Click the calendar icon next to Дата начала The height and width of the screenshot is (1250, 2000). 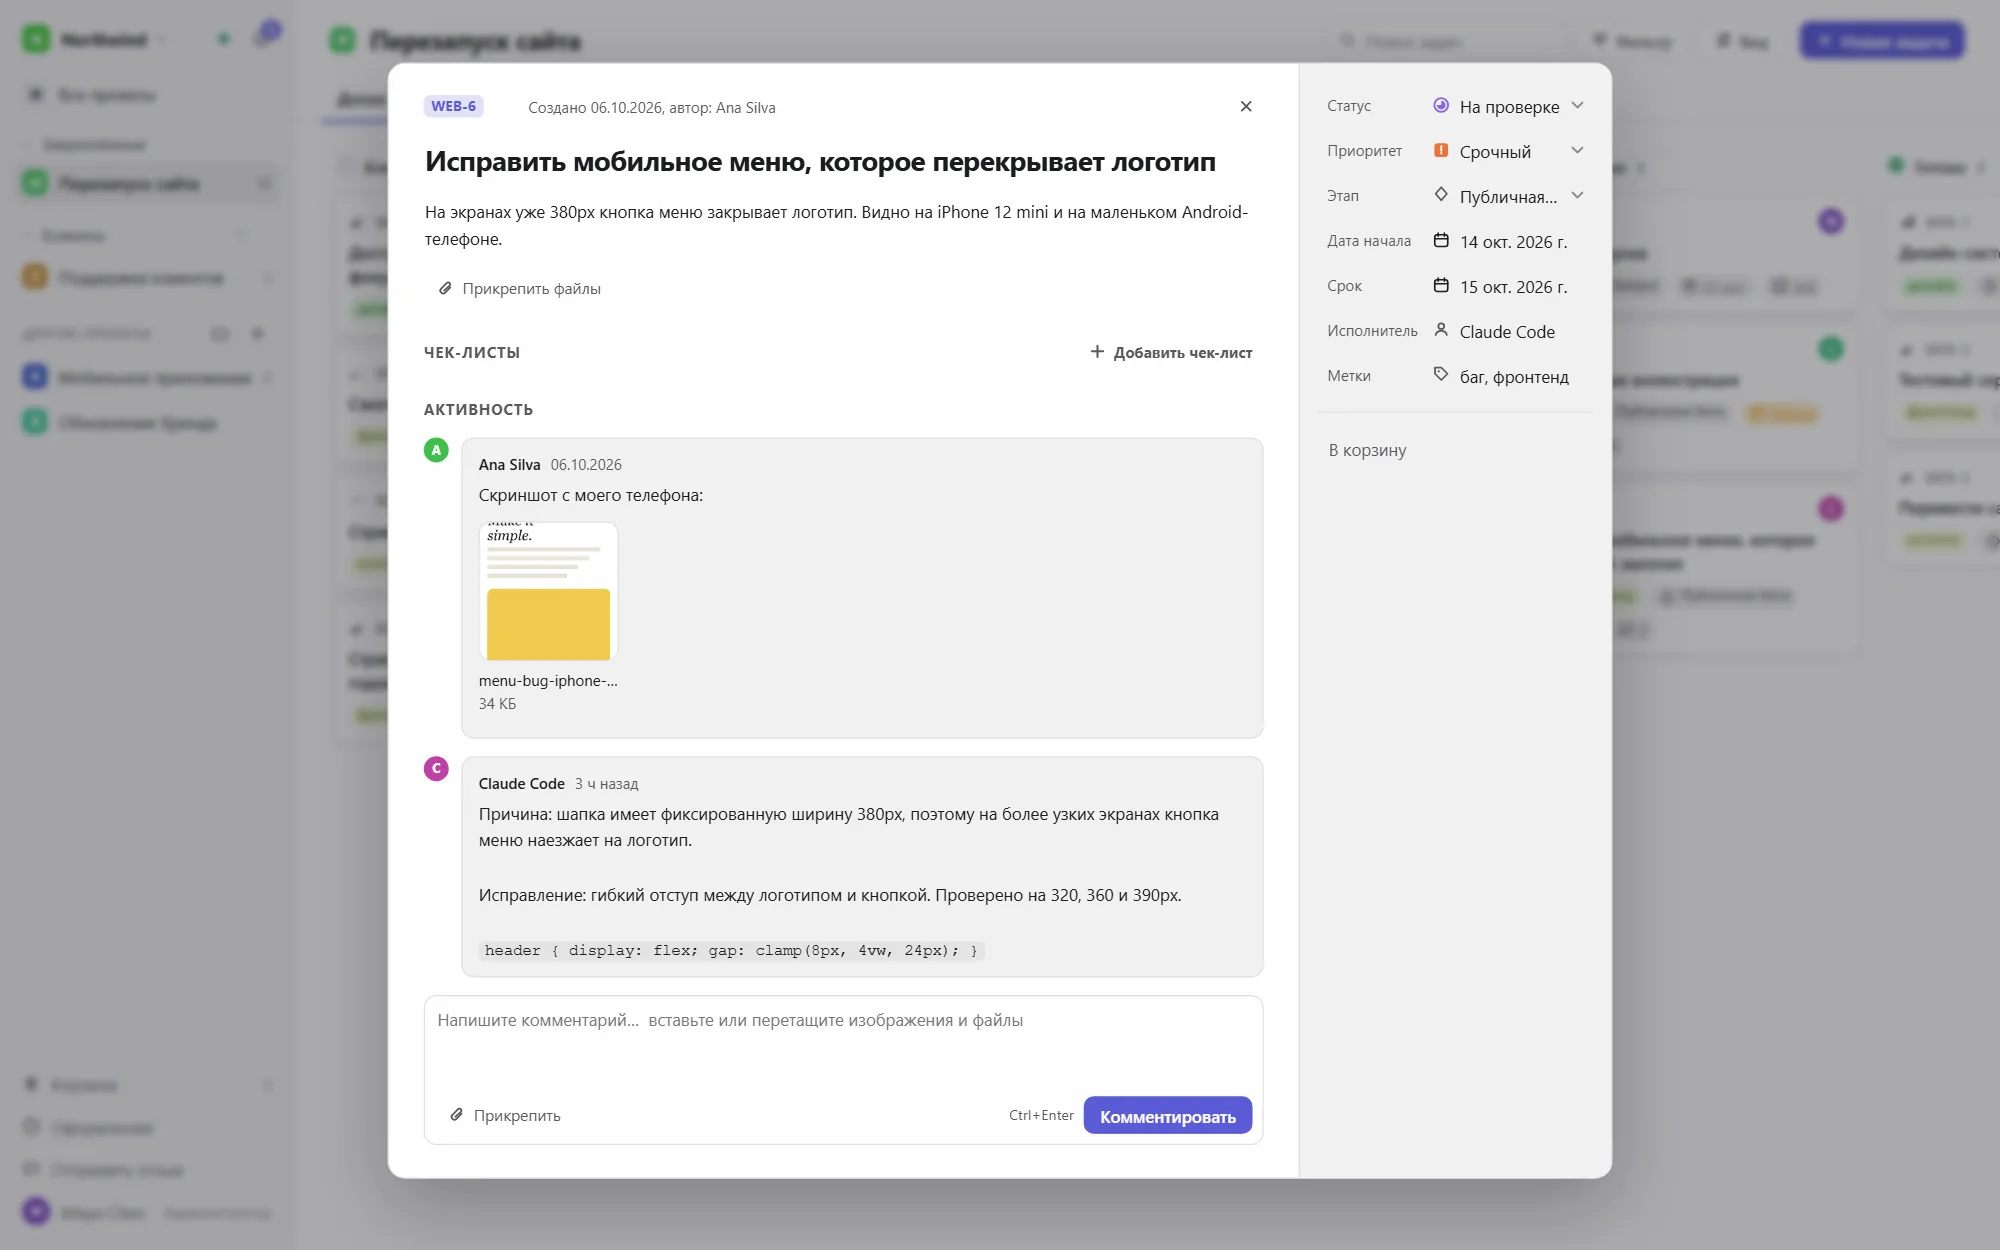[x=1441, y=241]
